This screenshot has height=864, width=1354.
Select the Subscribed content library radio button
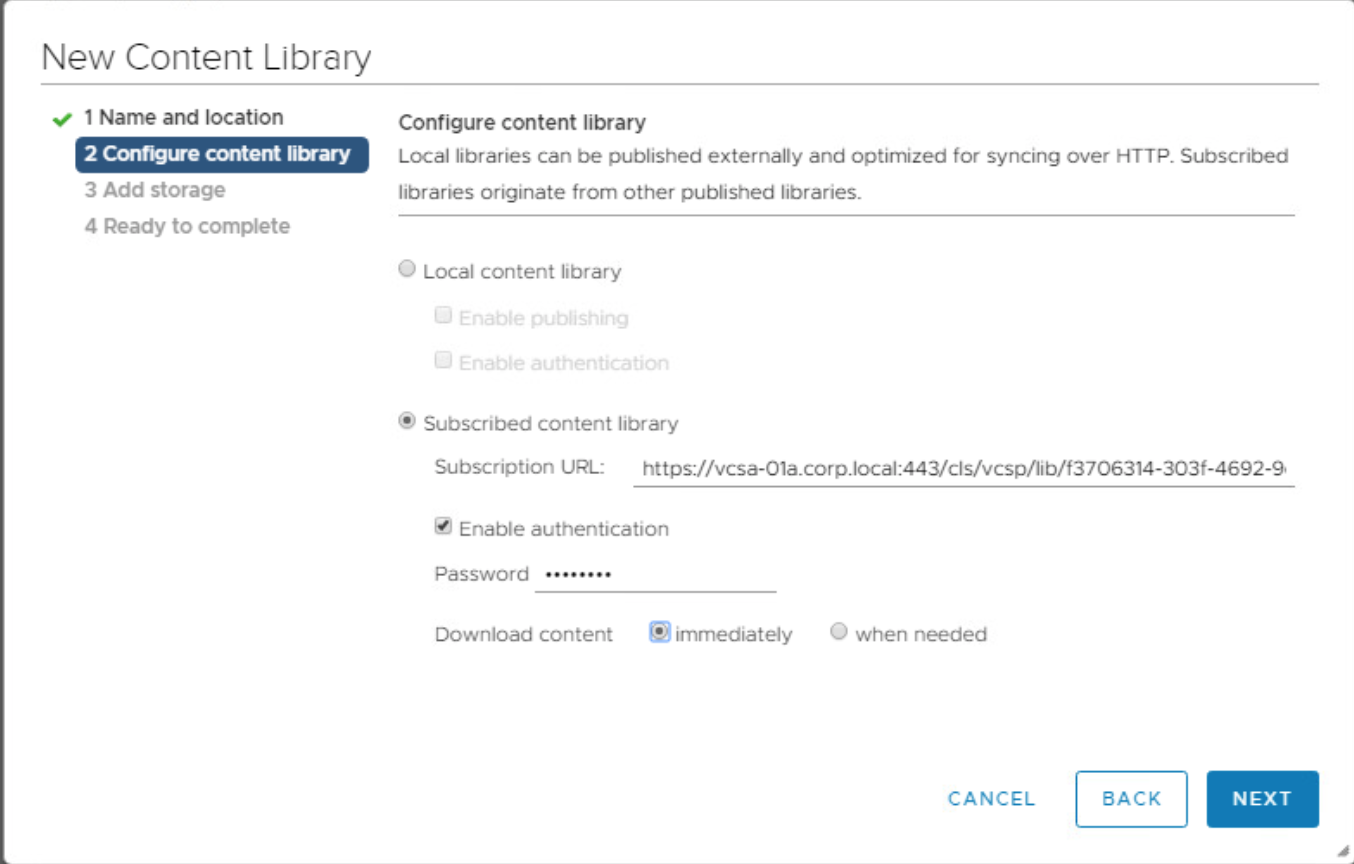pyautogui.click(x=407, y=421)
